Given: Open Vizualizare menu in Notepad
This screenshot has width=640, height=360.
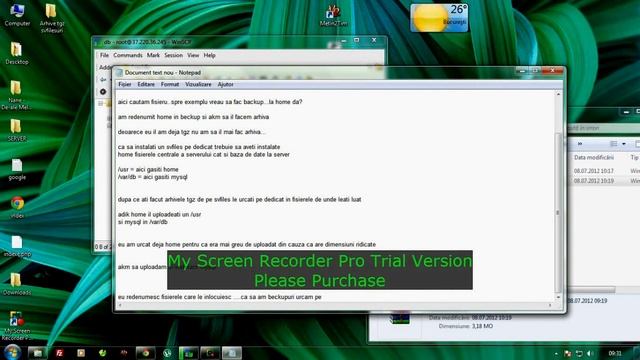Looking at the screenshot, I should tap(198, 84).
